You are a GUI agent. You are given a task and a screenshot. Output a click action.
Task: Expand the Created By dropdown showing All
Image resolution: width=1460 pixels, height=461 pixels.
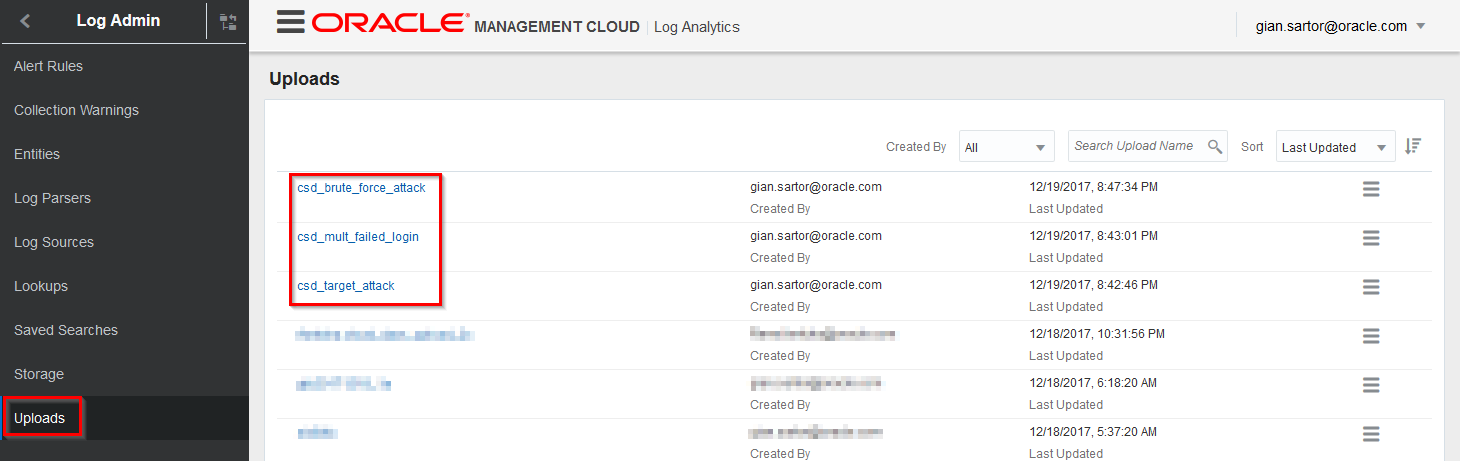tap(1007, 147)
